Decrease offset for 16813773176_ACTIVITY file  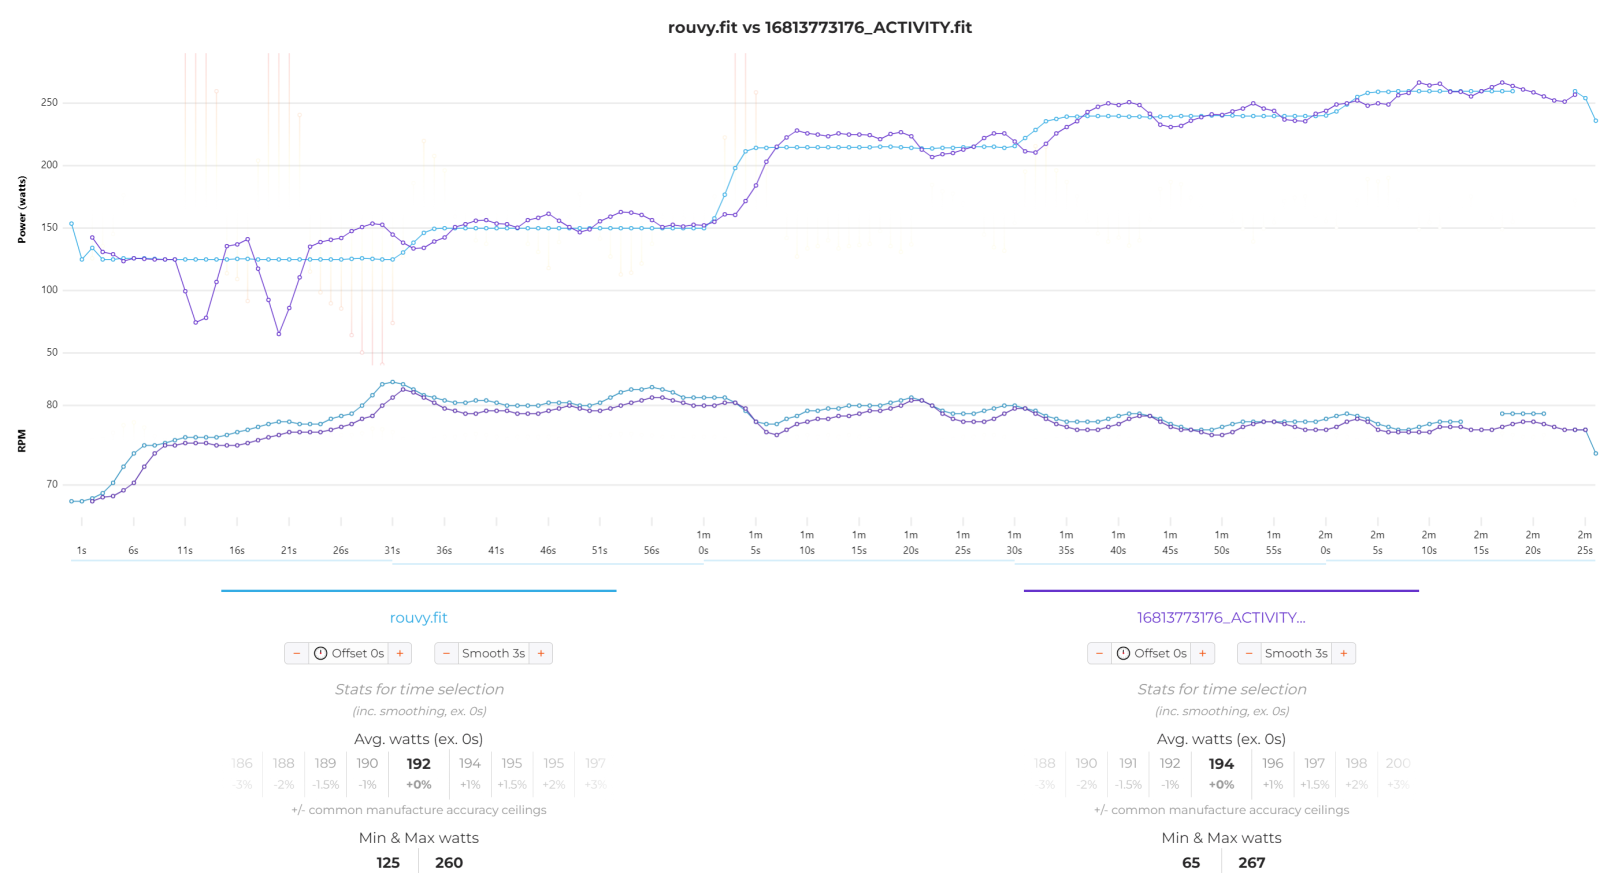coord(1099,653)
